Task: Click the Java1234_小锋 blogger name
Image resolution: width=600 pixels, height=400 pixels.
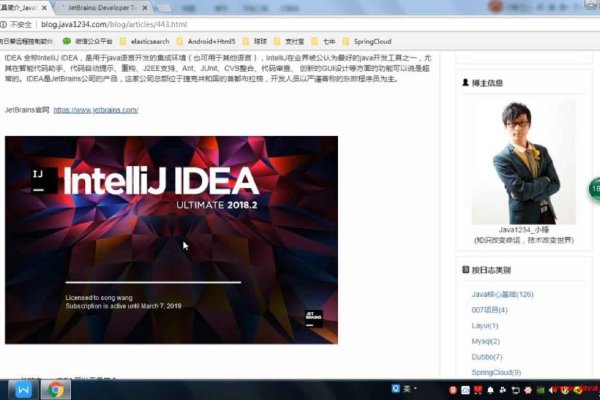Action: pyautogui.click(x=523, y=230)
